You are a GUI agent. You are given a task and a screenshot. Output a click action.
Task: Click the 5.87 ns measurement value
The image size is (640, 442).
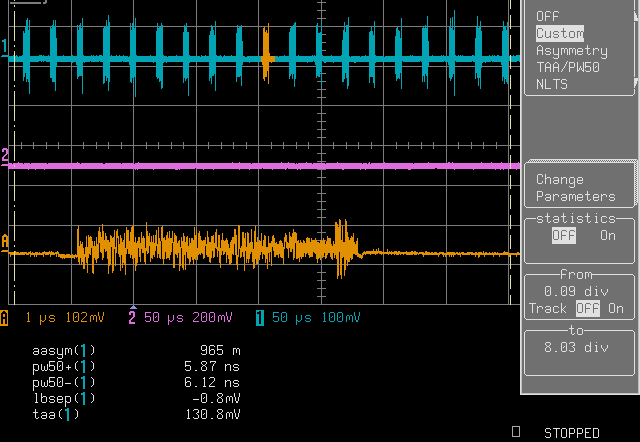point(212,366)
